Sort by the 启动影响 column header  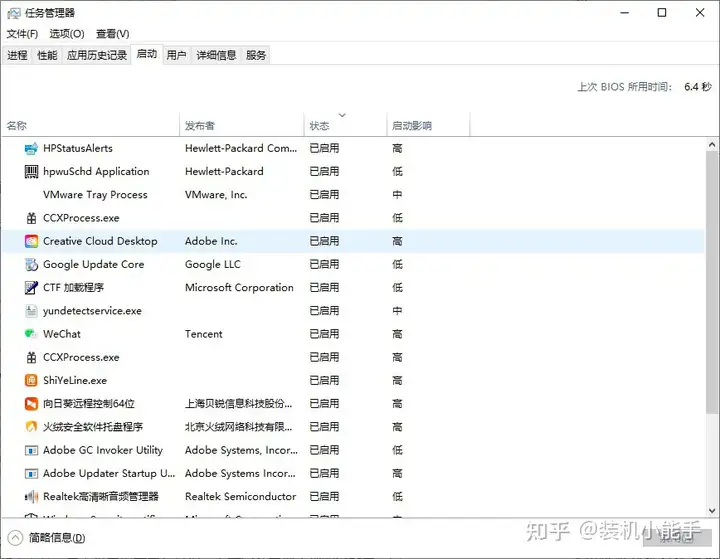[428, 124]
